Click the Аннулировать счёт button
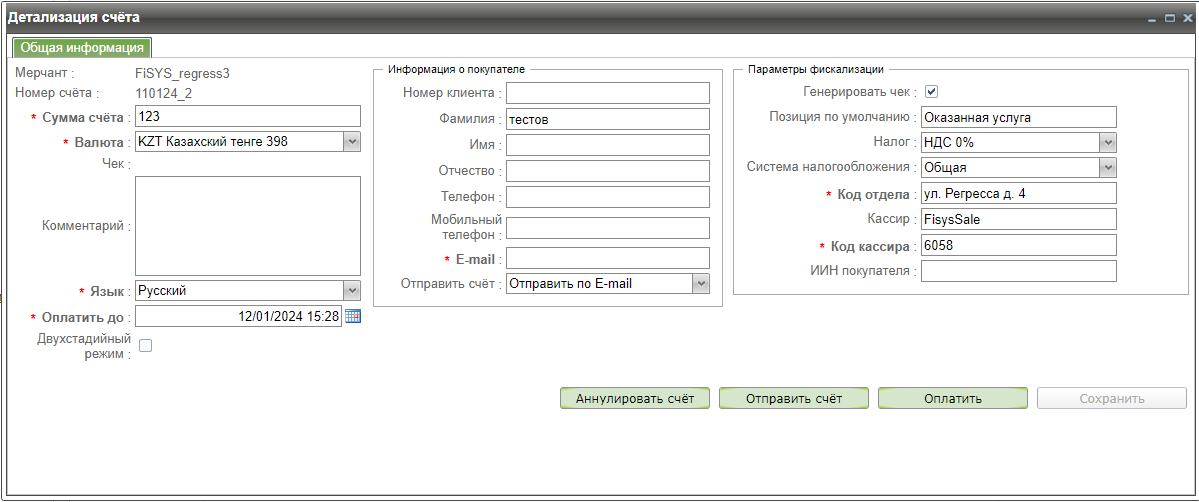 tap(635, 399)
